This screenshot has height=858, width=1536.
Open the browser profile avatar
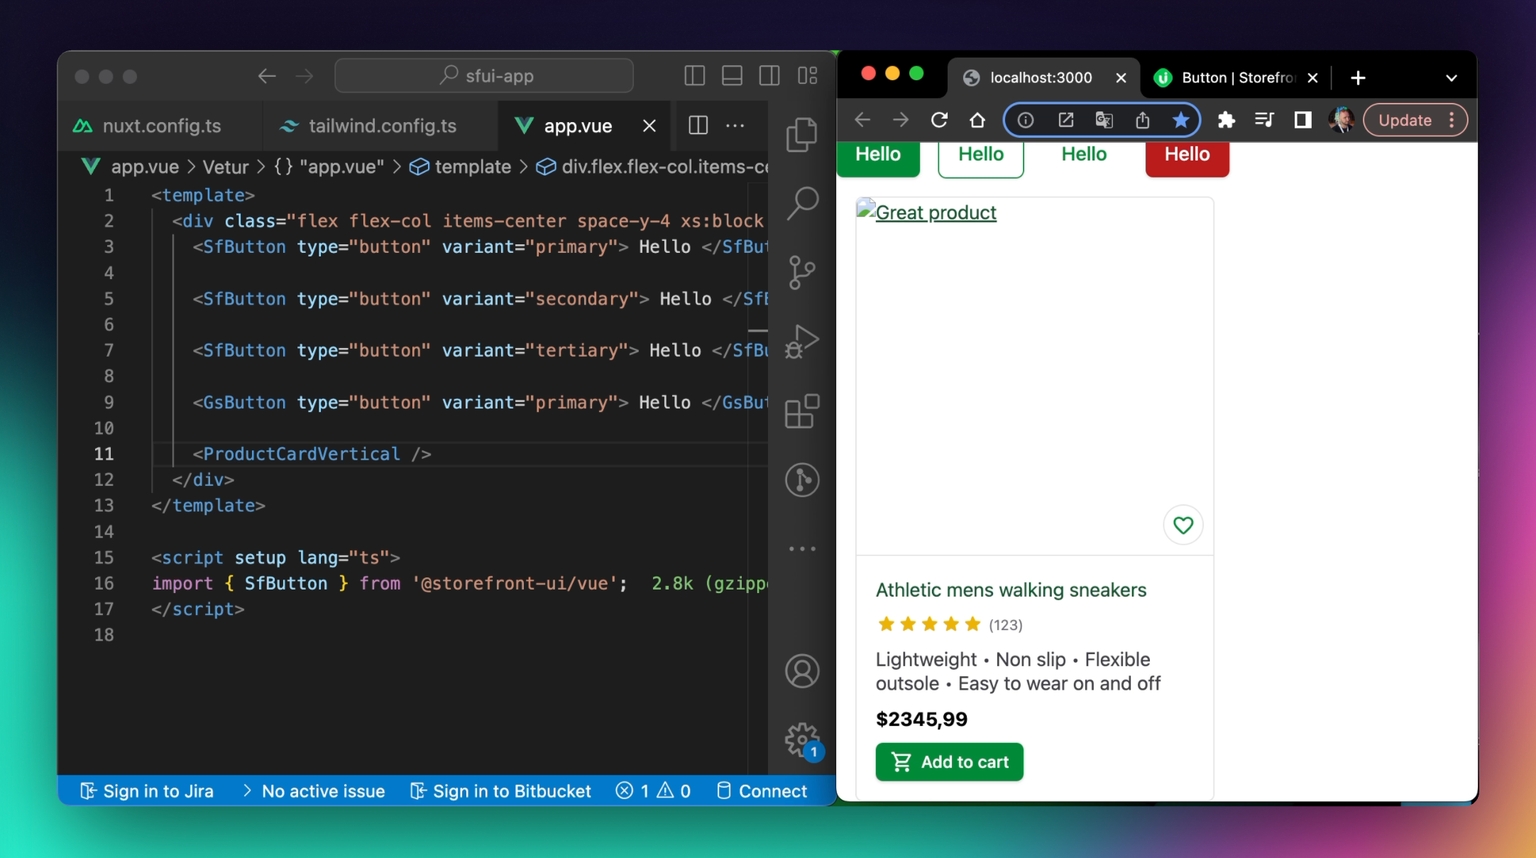click(1341, 120)
